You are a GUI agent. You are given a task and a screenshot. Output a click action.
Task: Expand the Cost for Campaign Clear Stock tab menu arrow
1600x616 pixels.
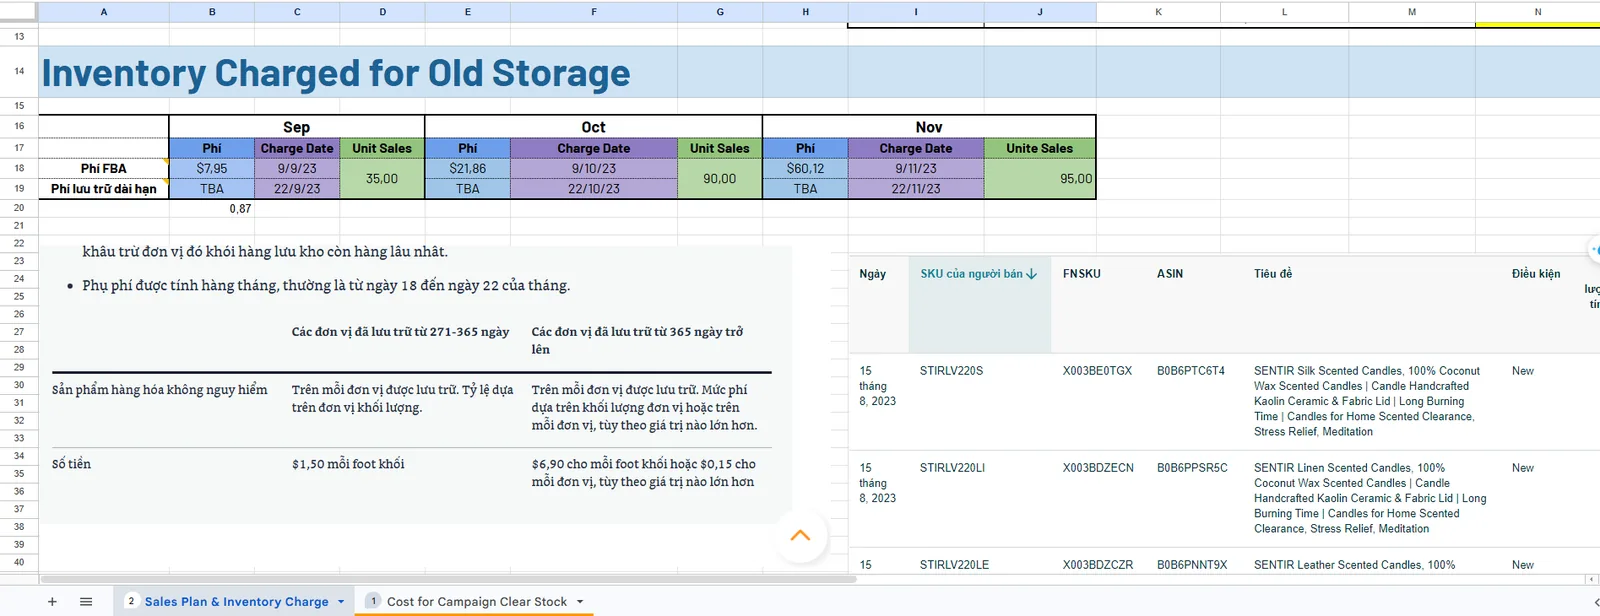(x=580, y=601)
